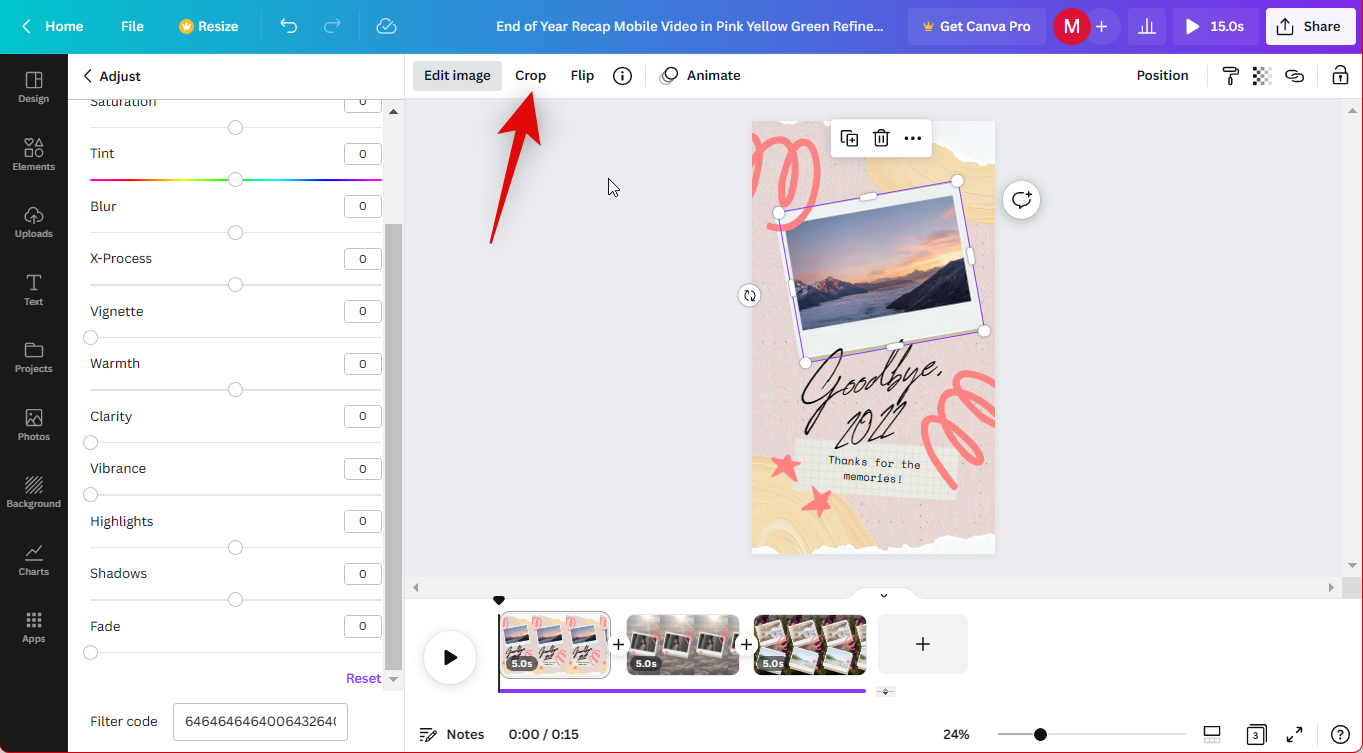Click the zoom level slider handle

(x=1040, y=735)
